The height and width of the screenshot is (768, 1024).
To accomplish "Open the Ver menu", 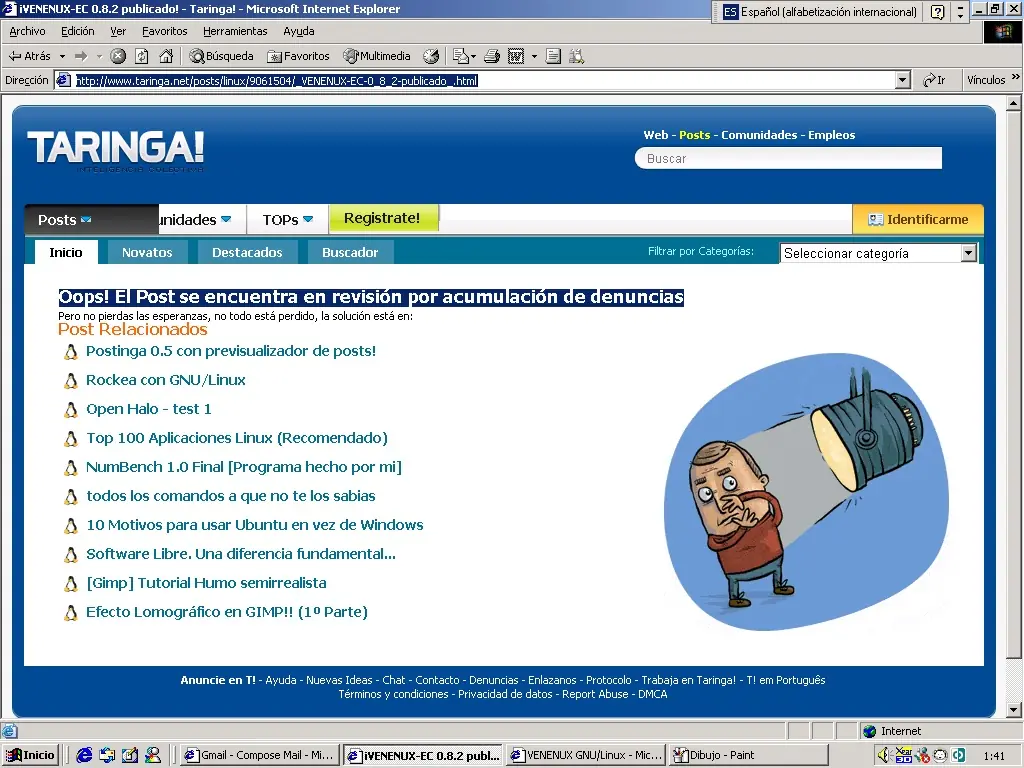I will (x=118, y=31).
